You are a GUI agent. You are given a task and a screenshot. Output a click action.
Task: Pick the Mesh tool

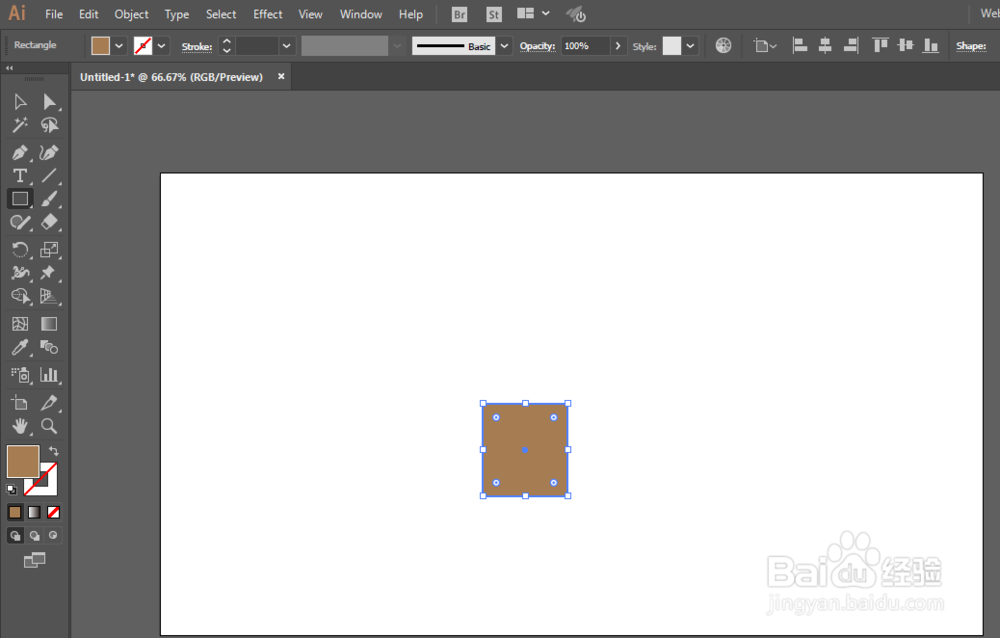[20, 323]
